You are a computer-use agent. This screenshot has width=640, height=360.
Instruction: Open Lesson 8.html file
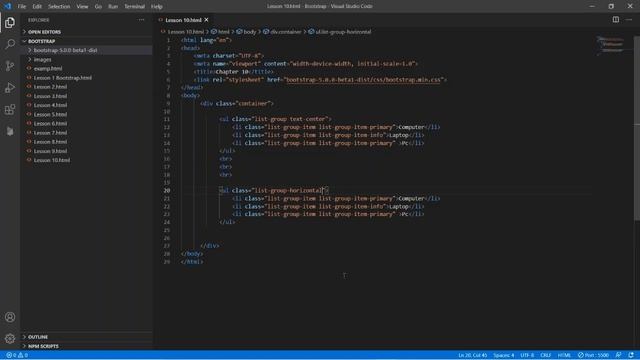coord(87,142)
